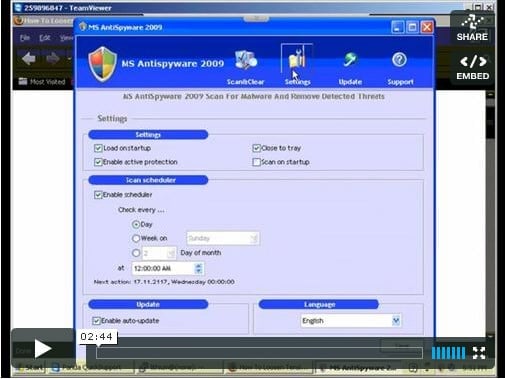Click the 12:00:00 AM time field
505x379 pixels.
163,268
